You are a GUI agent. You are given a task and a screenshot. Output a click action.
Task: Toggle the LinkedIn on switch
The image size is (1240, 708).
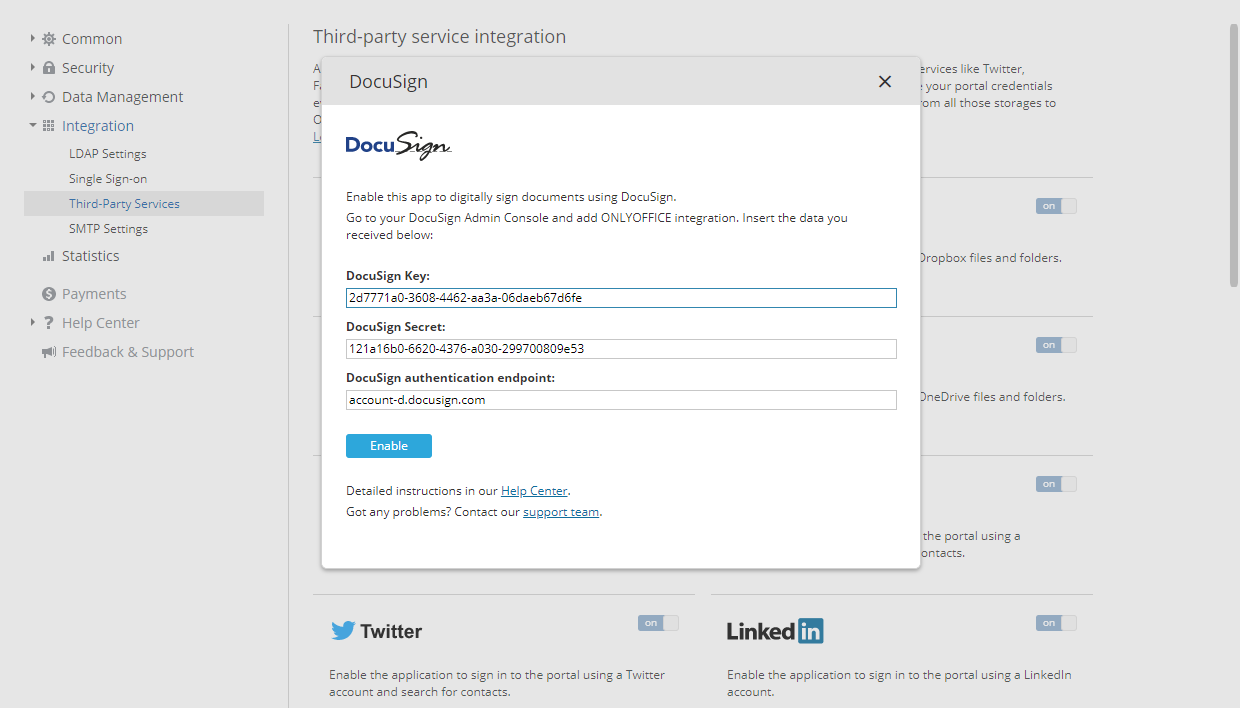tap(1056, 623)
